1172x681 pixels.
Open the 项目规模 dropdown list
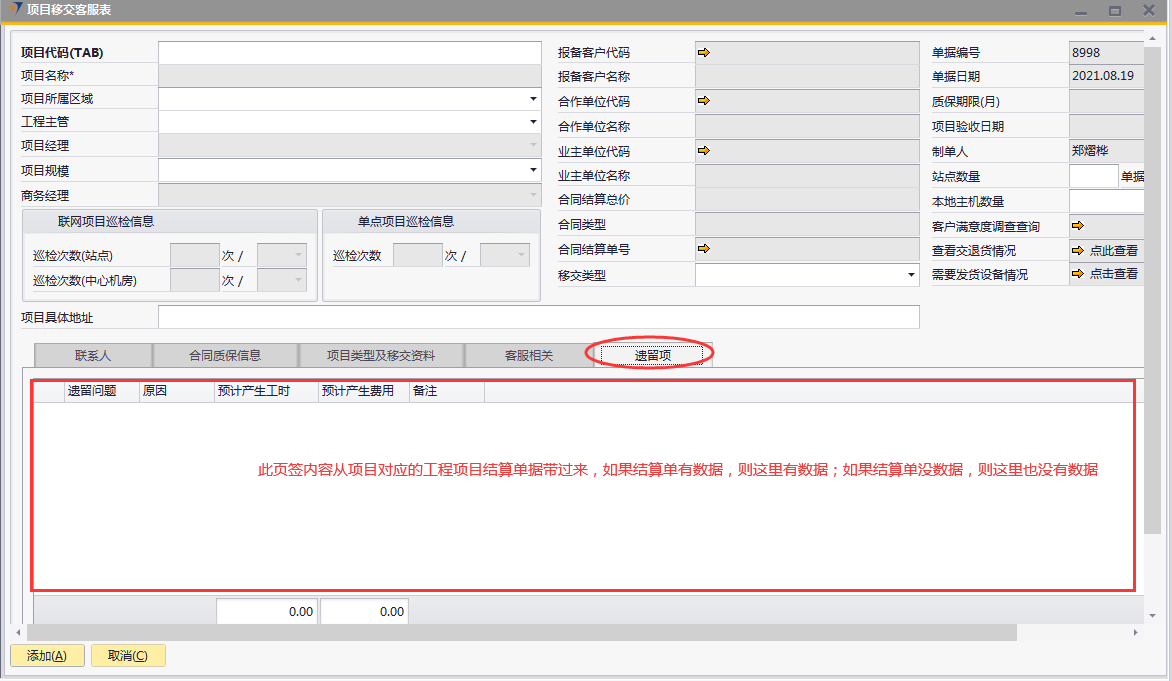(533, 170)
